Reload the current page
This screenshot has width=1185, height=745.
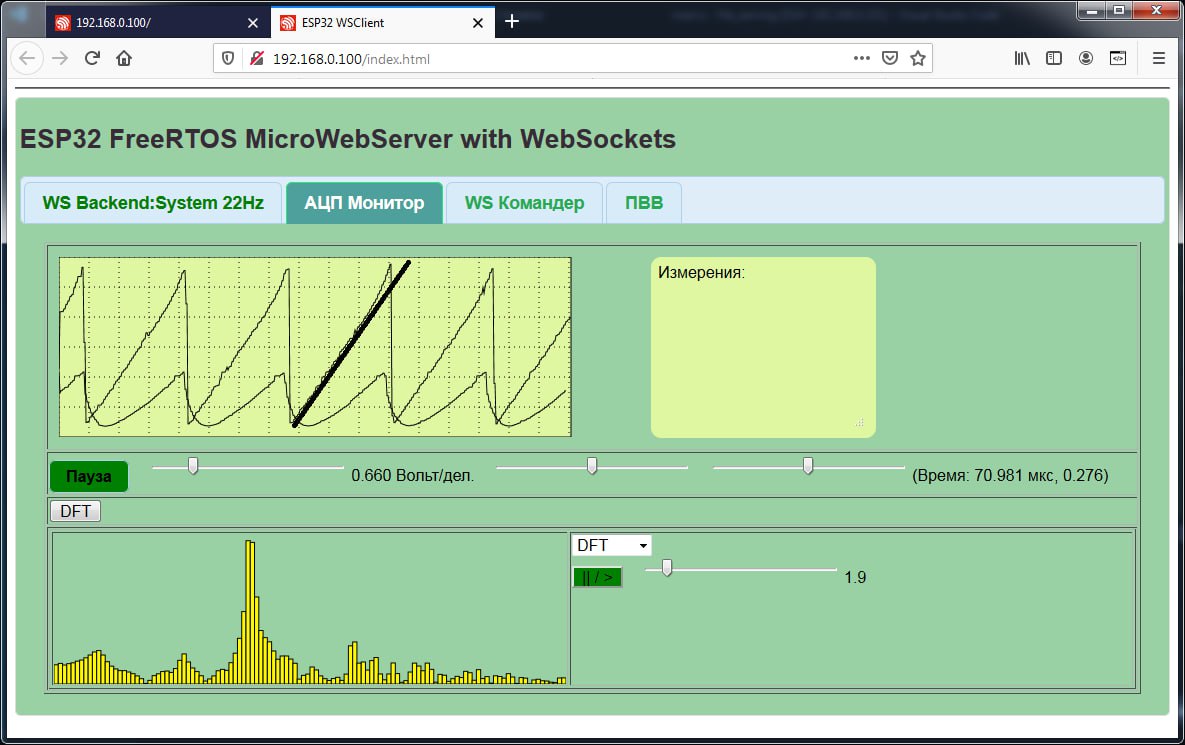click(92, 58)
